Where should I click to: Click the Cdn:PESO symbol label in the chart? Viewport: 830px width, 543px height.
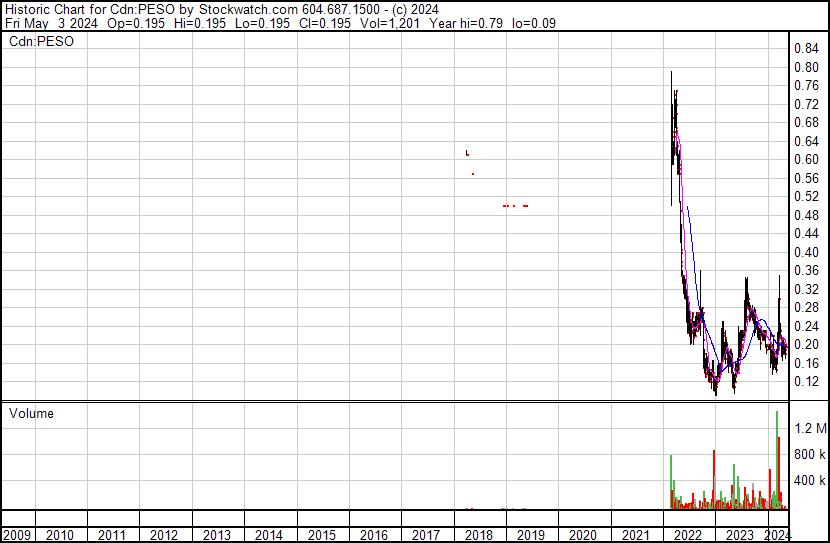click(41, 41)
